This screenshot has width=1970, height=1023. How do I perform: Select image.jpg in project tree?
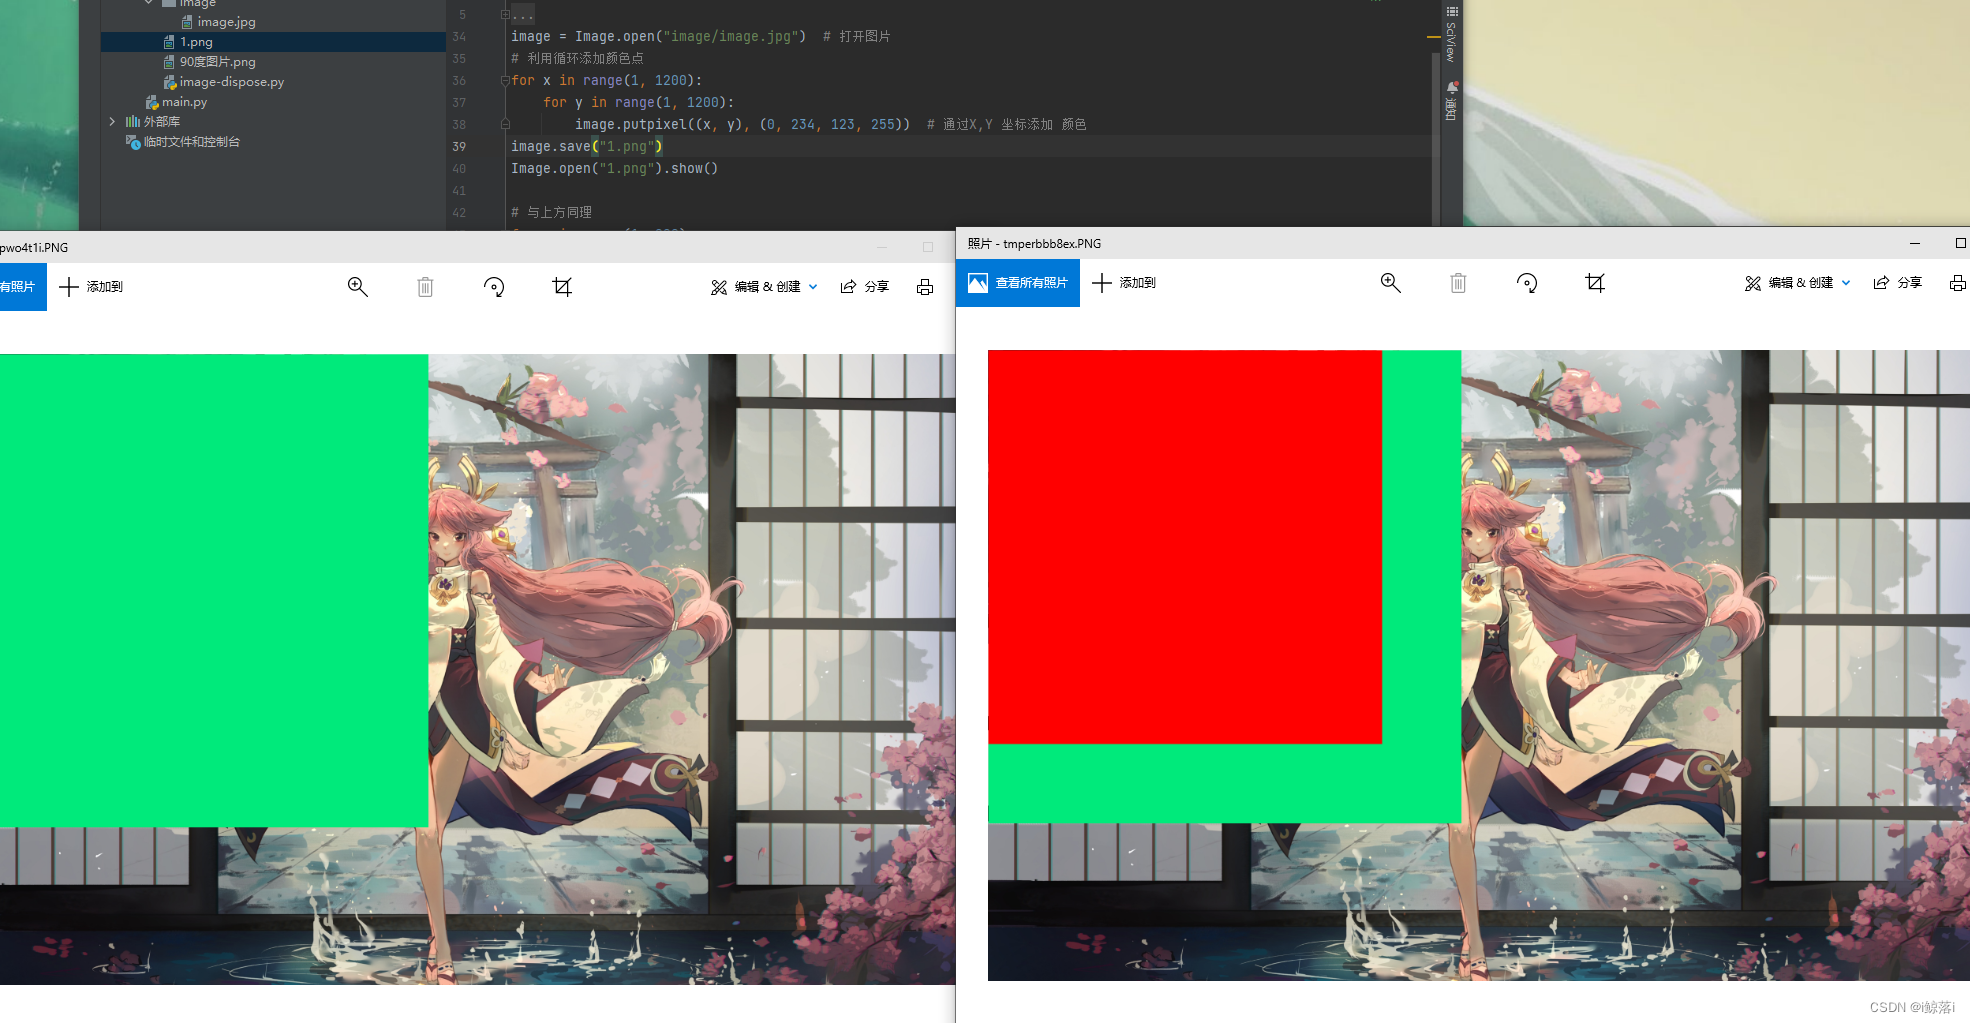(218, 22)
